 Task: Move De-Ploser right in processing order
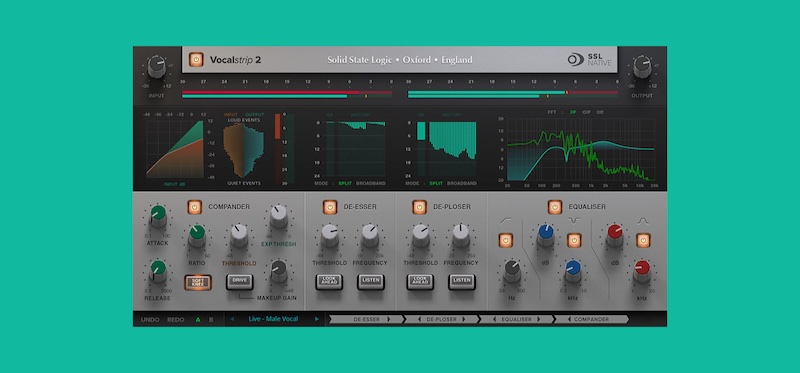click(464, 319)
